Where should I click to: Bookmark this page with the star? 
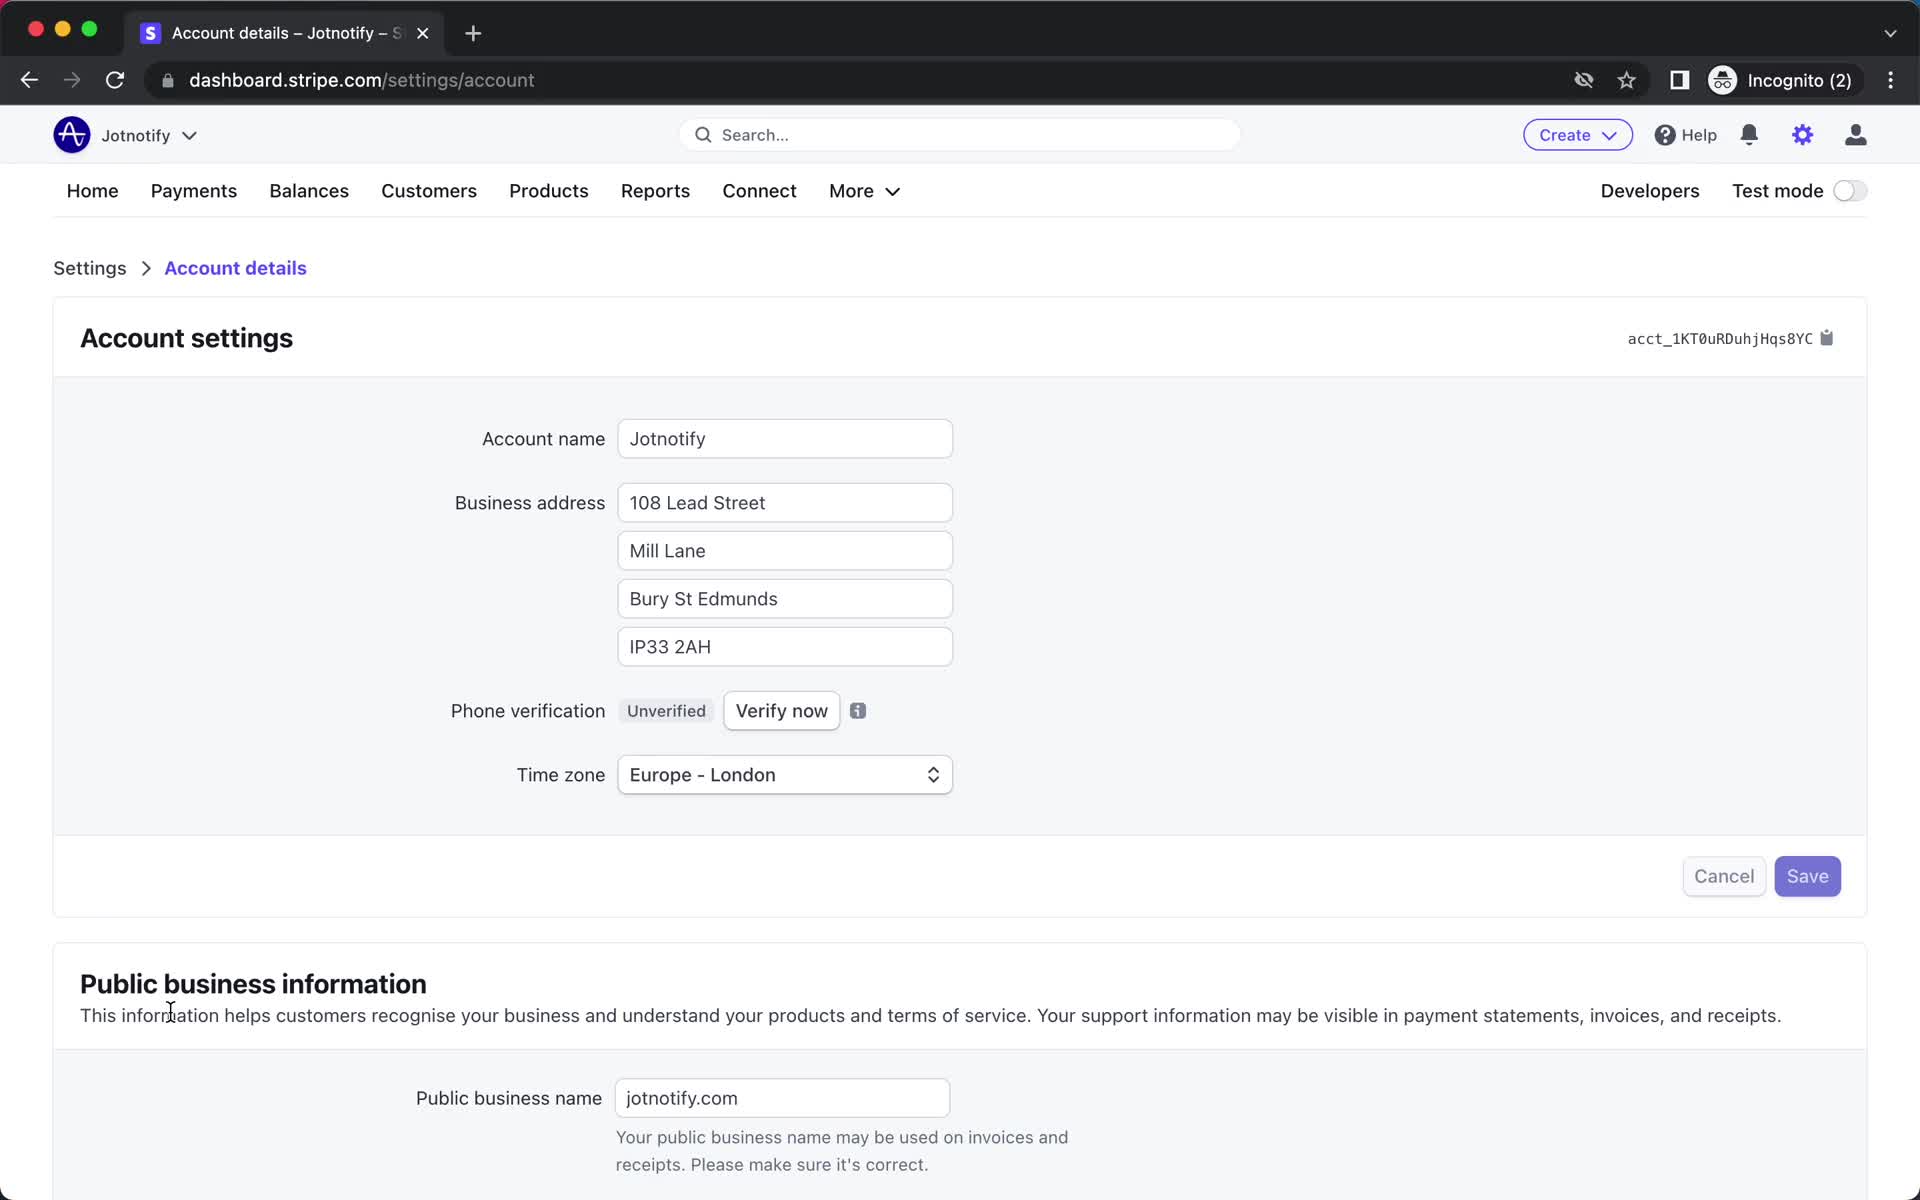coord(1627,80)
